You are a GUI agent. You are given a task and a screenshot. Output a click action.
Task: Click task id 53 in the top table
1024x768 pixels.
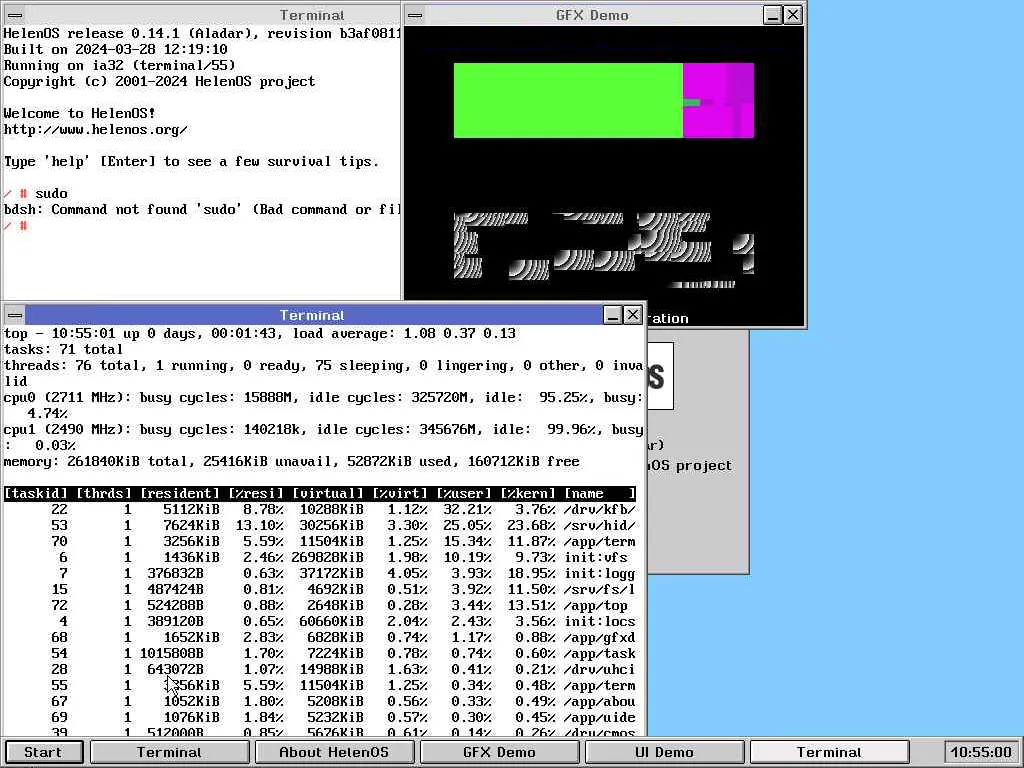coord(59,525)
